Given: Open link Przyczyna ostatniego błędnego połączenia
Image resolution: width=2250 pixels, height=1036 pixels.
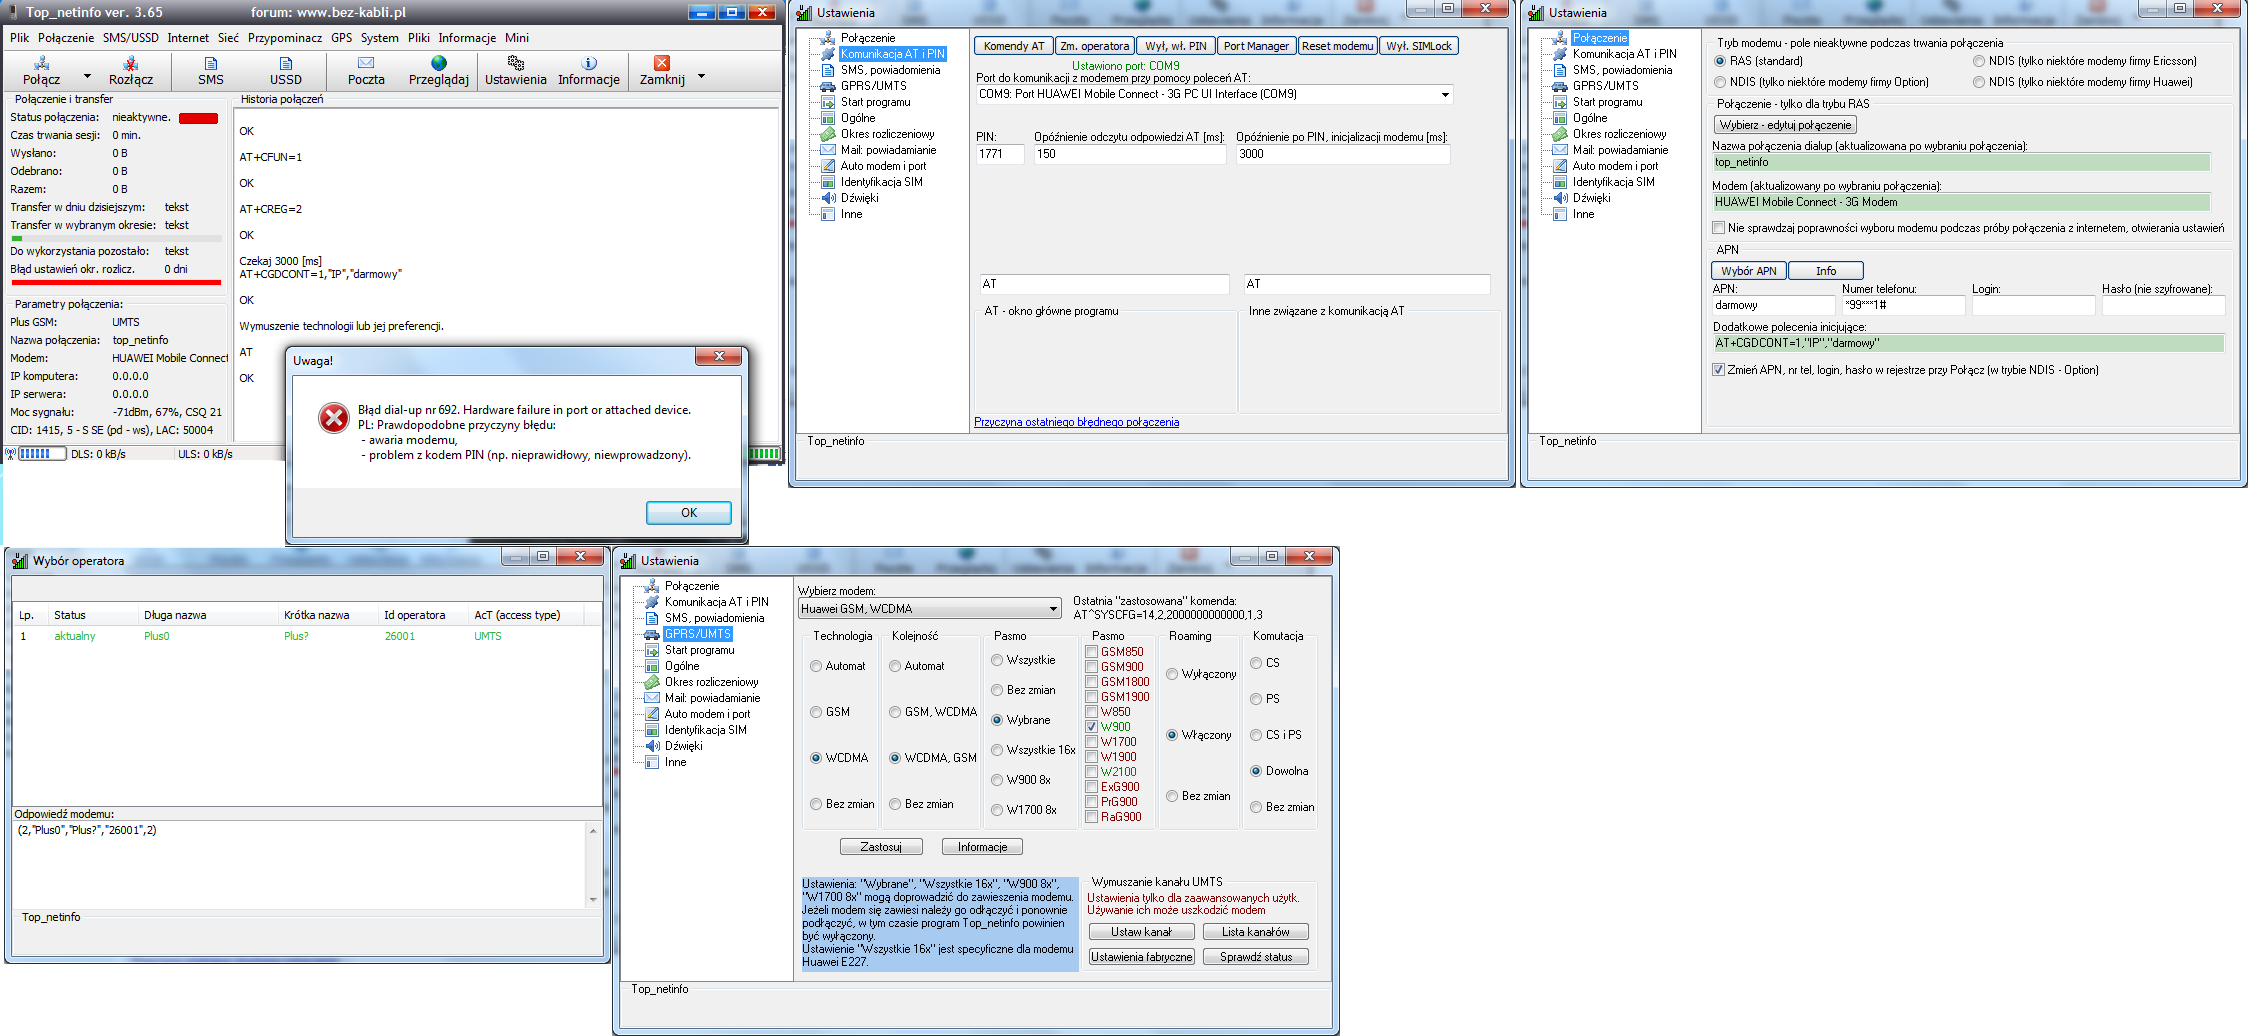Looking at the screenshot, I should [x=1076, y=422].
